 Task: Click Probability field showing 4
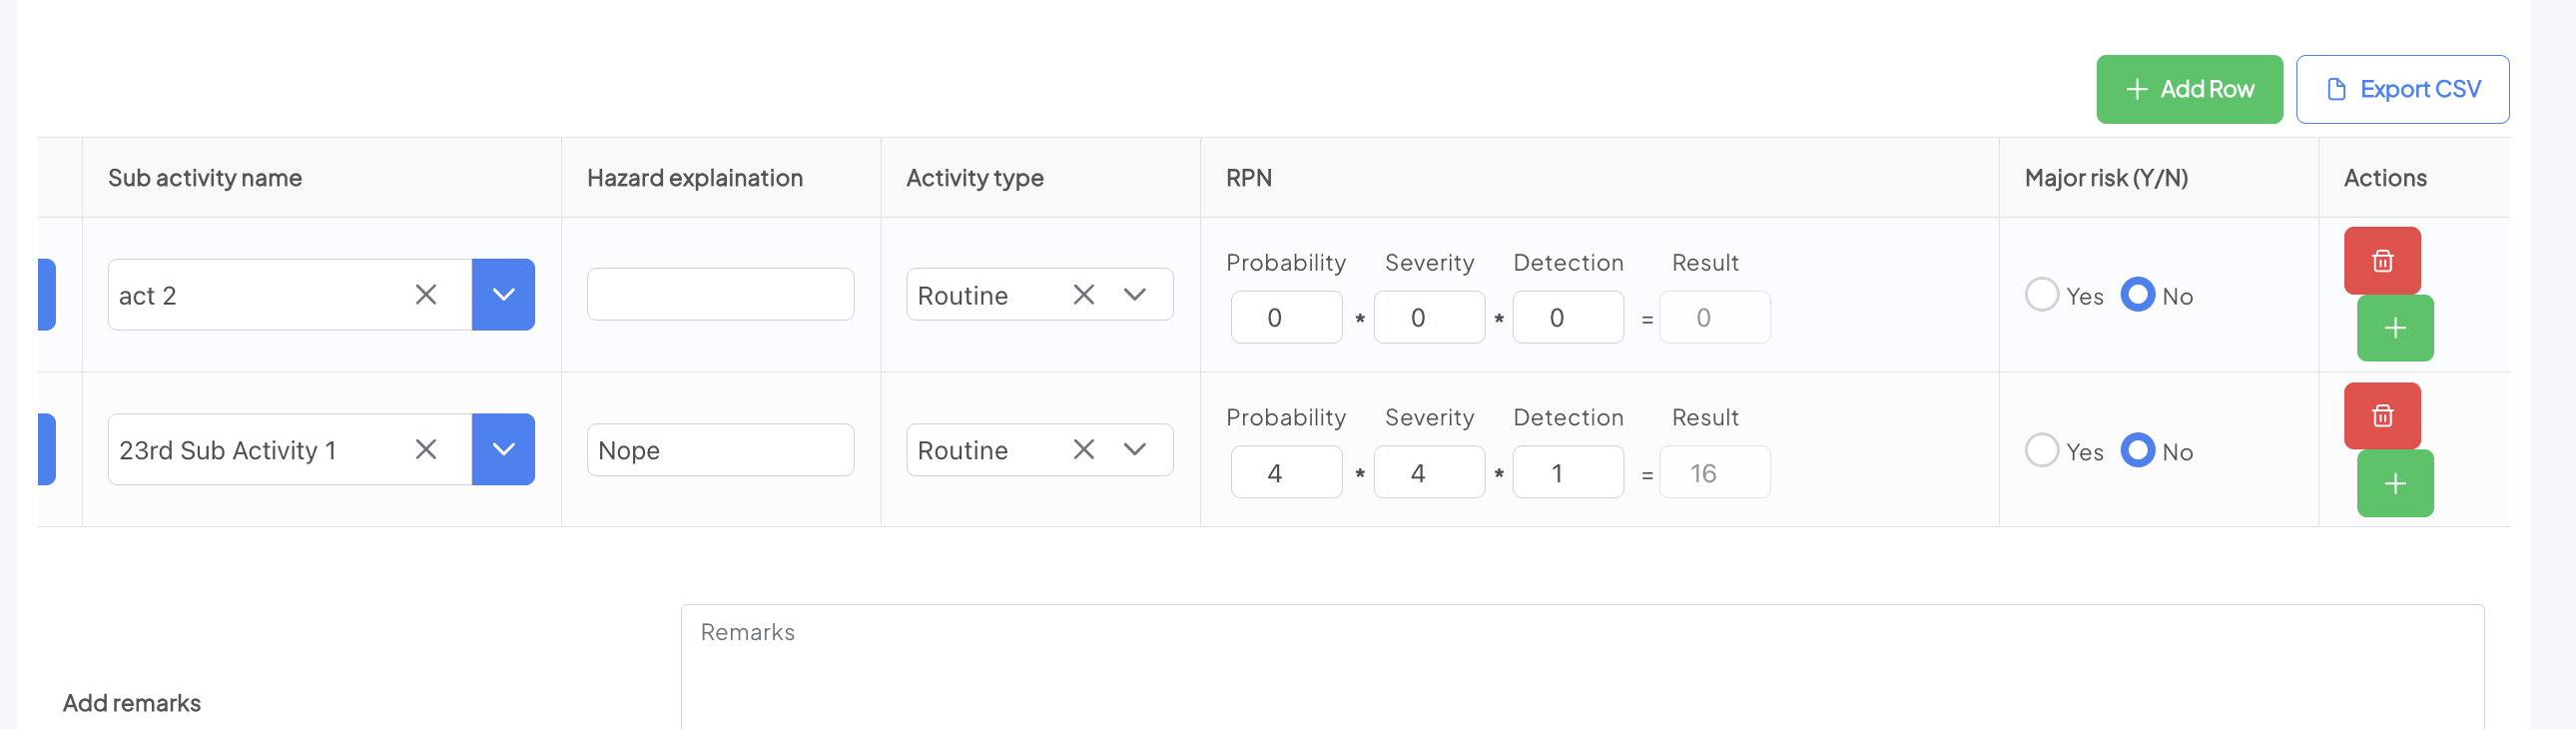(1285, 473)
